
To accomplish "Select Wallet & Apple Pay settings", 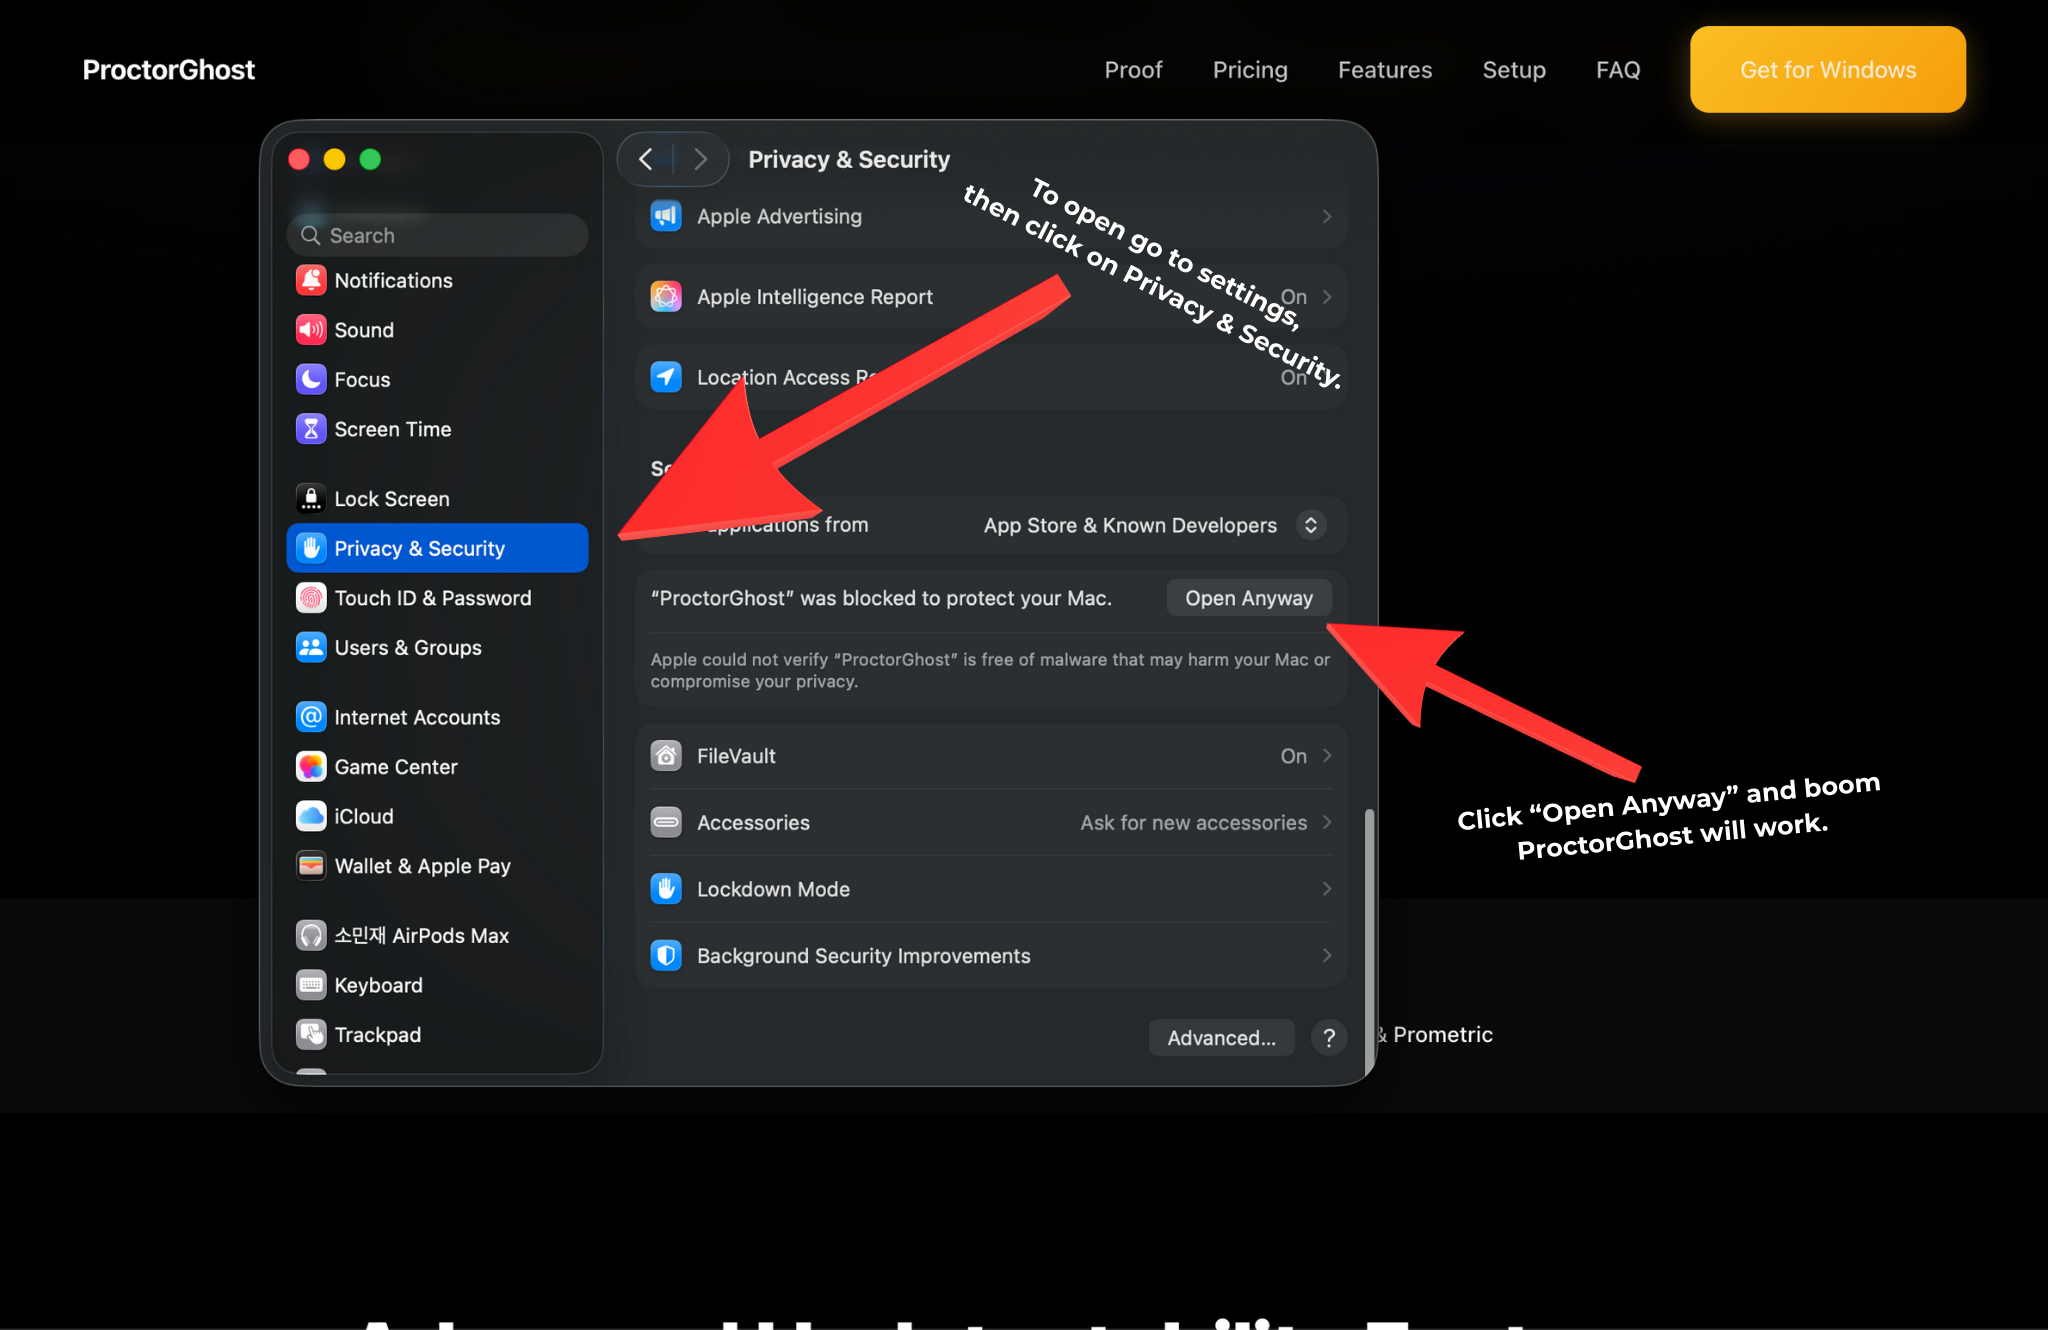I will (x=423, y=865).
